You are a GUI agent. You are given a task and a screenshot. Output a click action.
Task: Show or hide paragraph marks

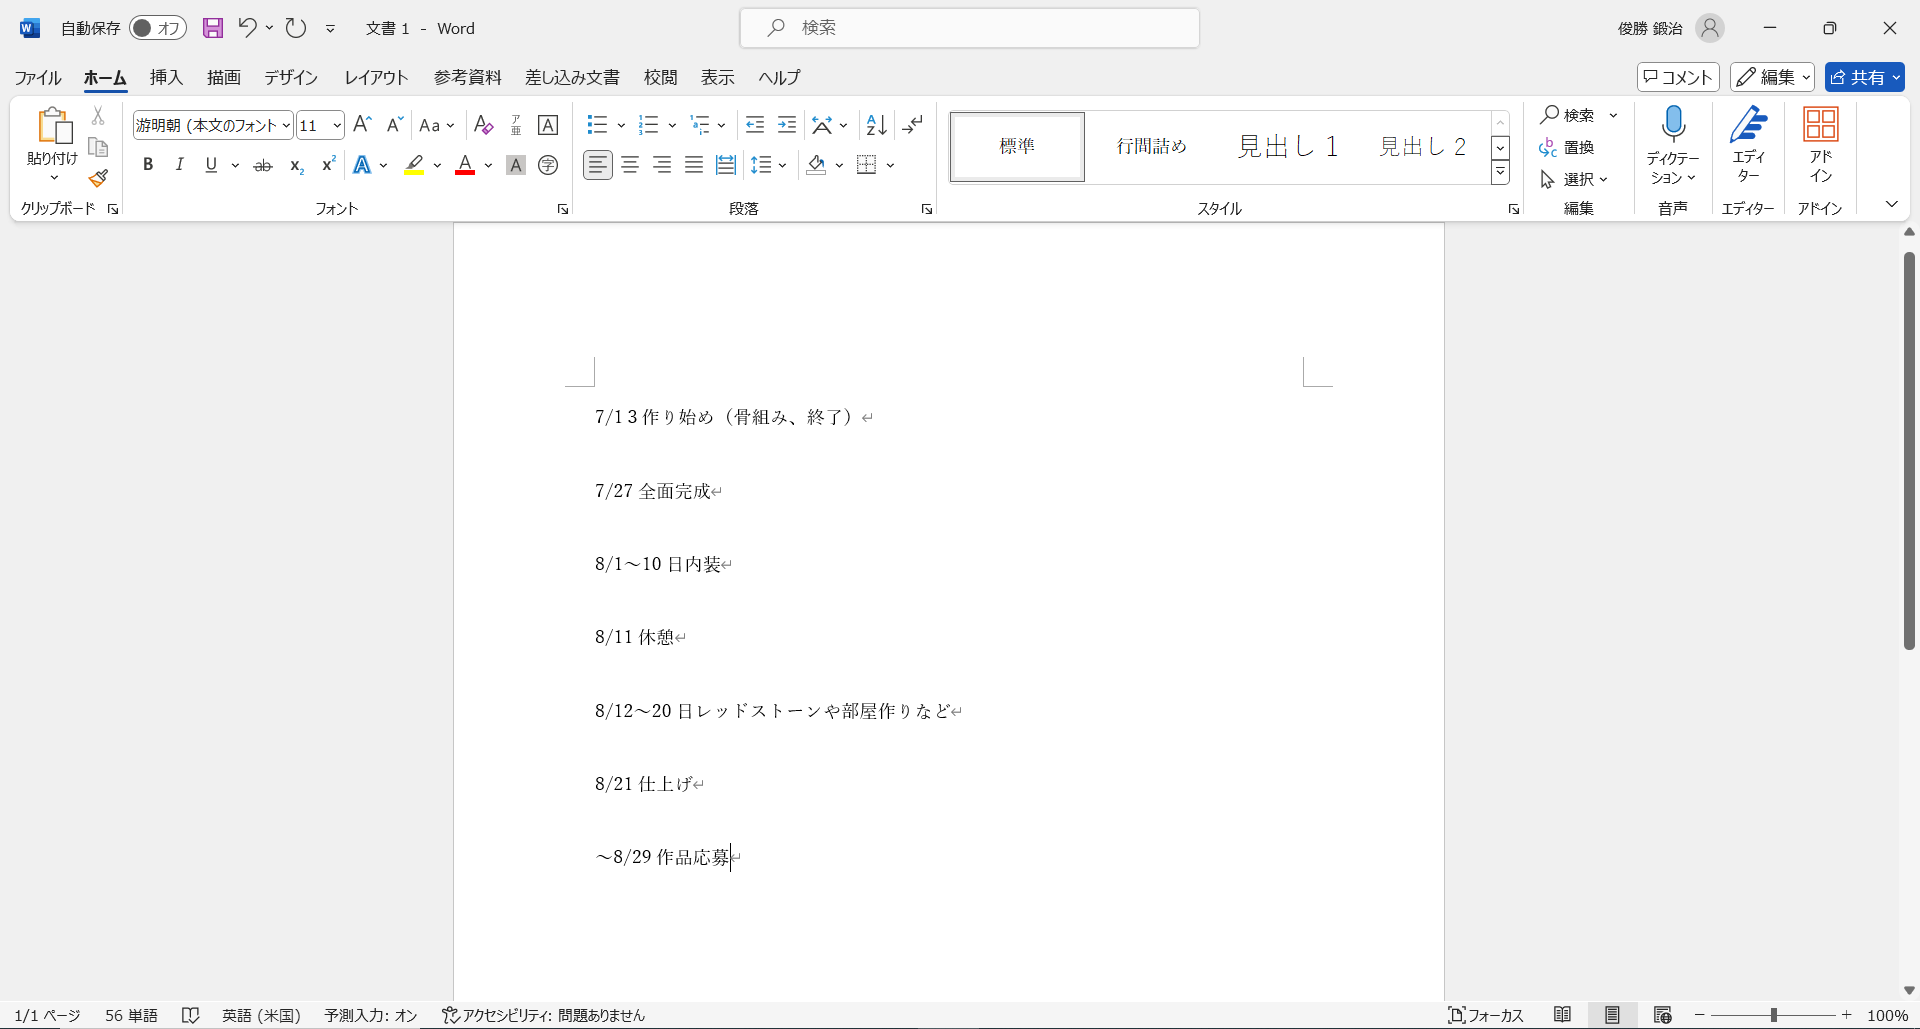[x=913, y=124]
